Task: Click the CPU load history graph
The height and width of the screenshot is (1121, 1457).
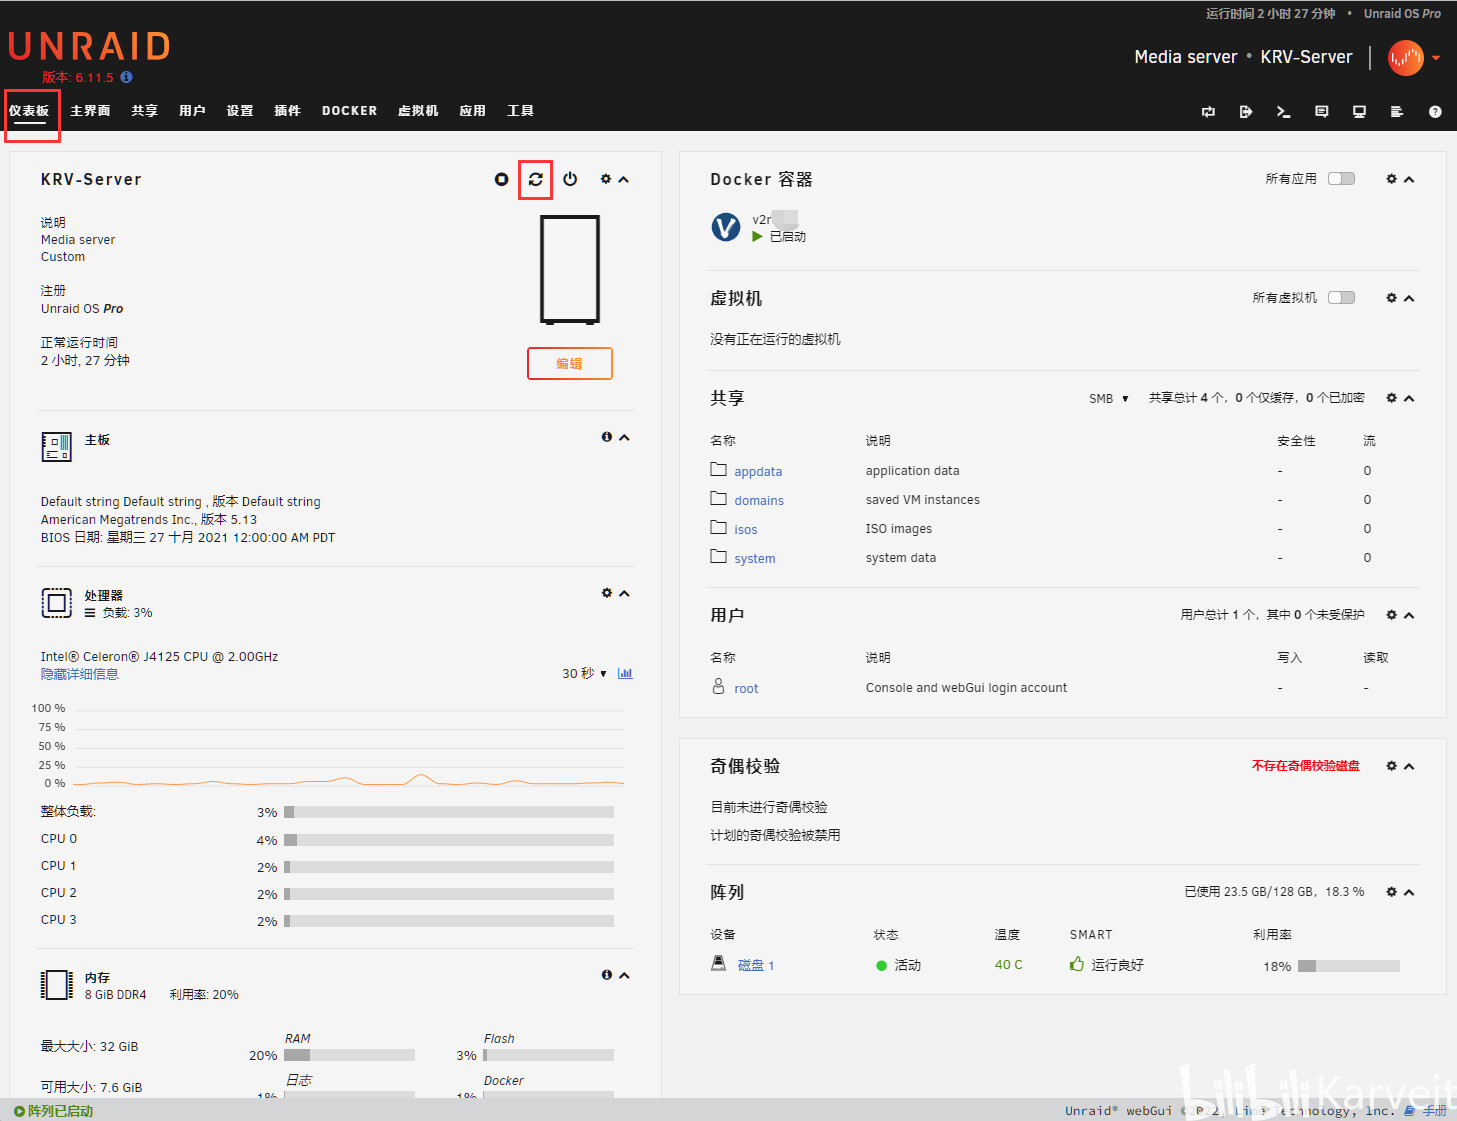Action: [x=349, y=746]
